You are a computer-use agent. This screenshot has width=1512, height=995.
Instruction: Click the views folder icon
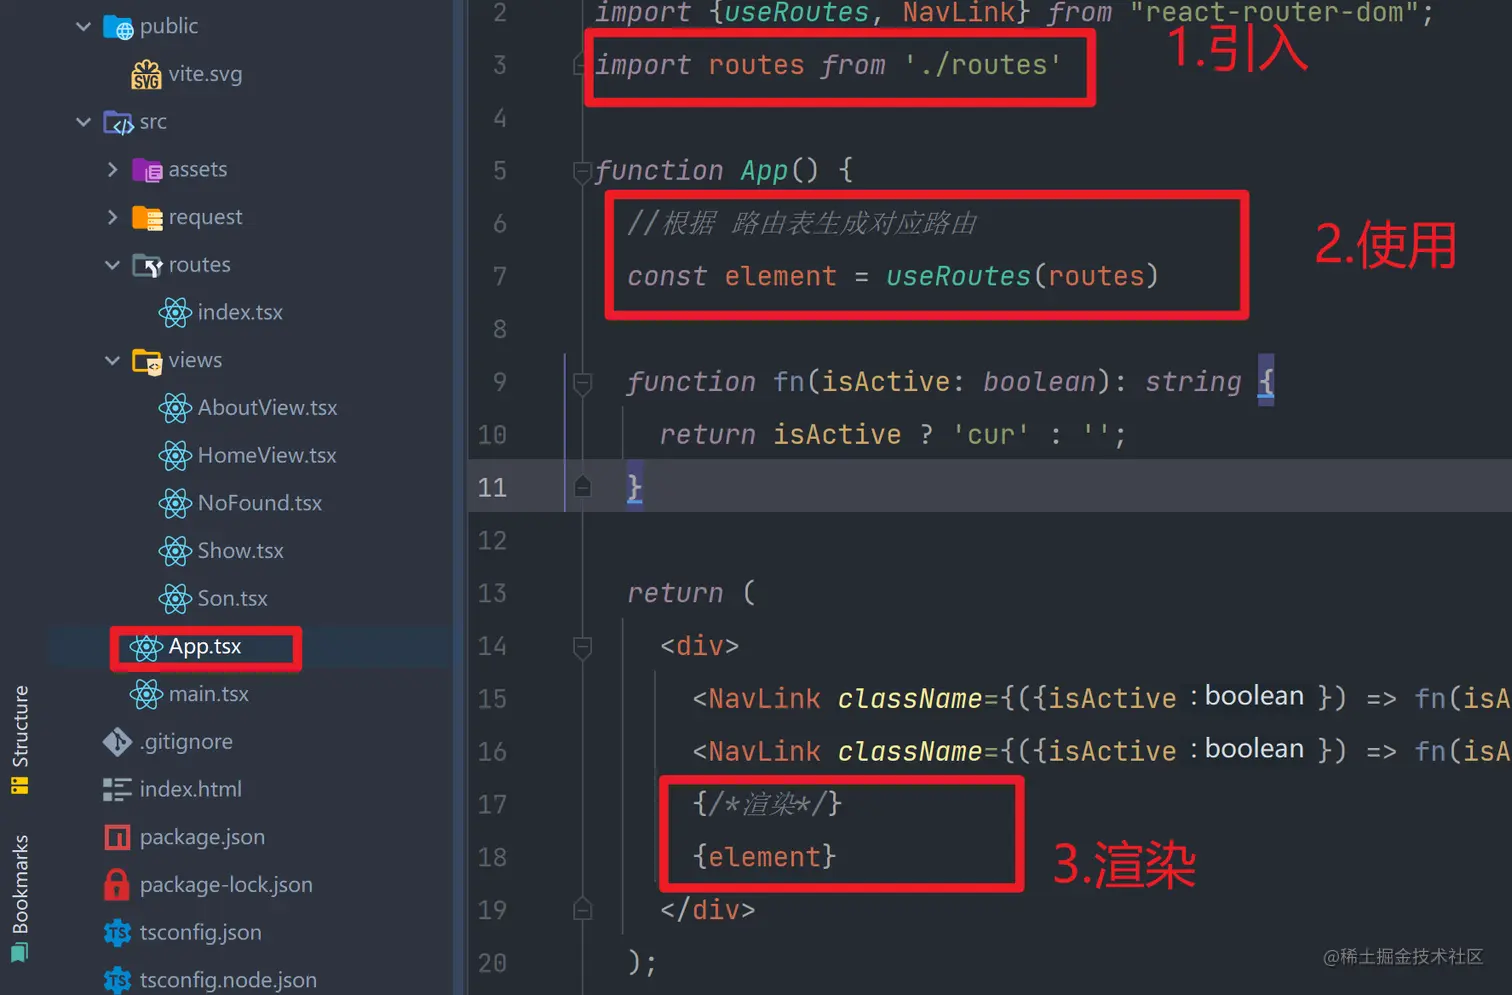tap(147, 361)
